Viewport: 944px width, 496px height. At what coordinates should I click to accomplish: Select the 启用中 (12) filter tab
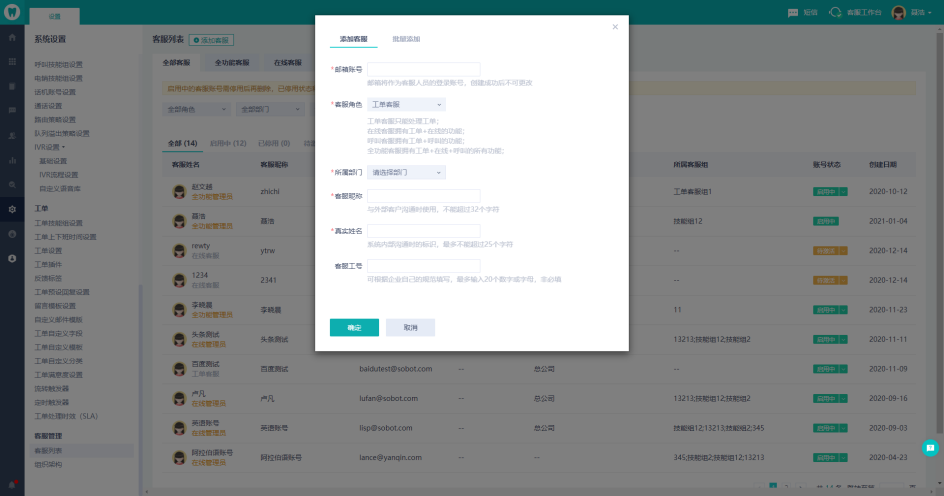tap(228, 144)
